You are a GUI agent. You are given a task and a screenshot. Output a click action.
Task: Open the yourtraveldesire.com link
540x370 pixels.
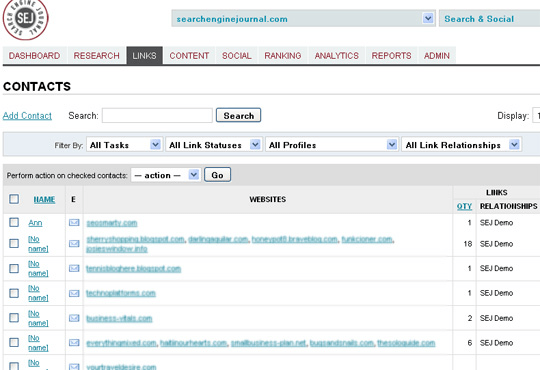pos(121,367)
